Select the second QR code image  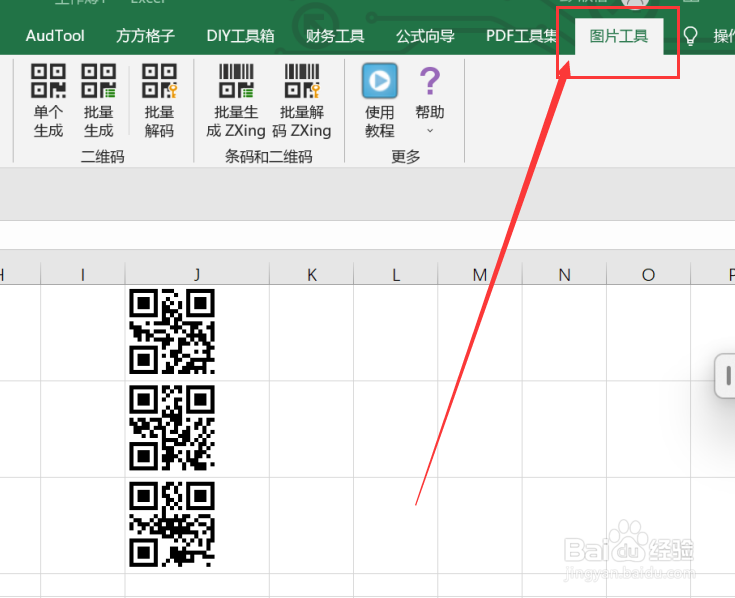(x=172, y=428)
